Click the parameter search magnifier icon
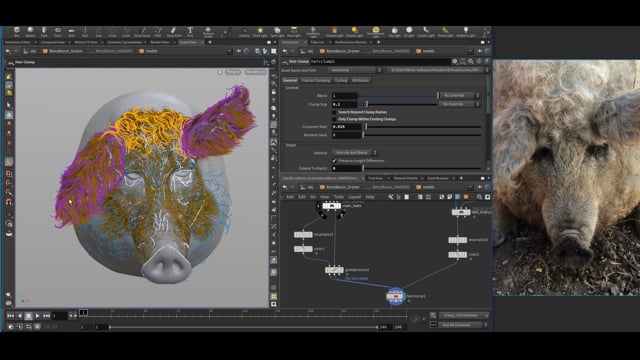 [471, 61]
